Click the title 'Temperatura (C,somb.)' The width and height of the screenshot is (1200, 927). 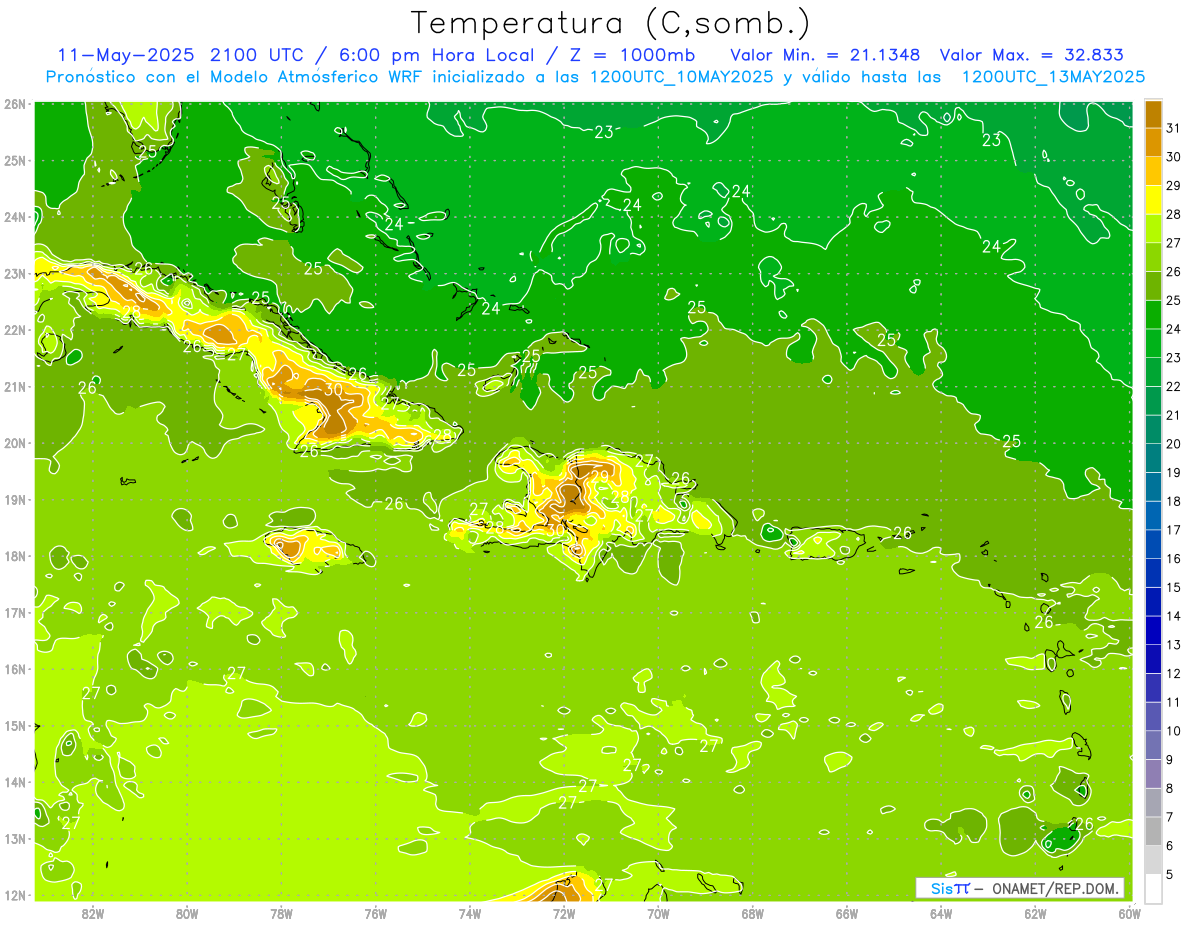pyautogui.click(x=610, y=24)
